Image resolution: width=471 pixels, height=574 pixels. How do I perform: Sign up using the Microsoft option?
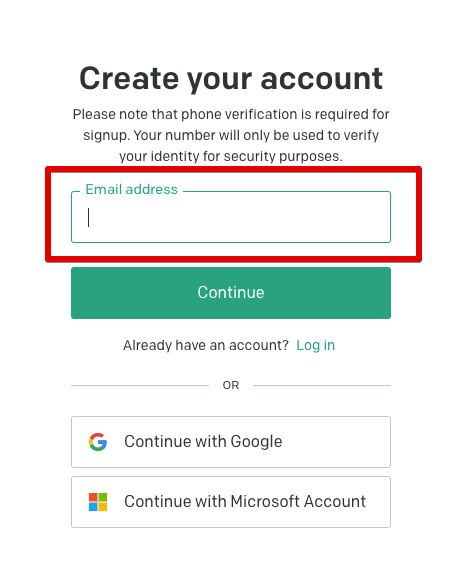[231, 502]
